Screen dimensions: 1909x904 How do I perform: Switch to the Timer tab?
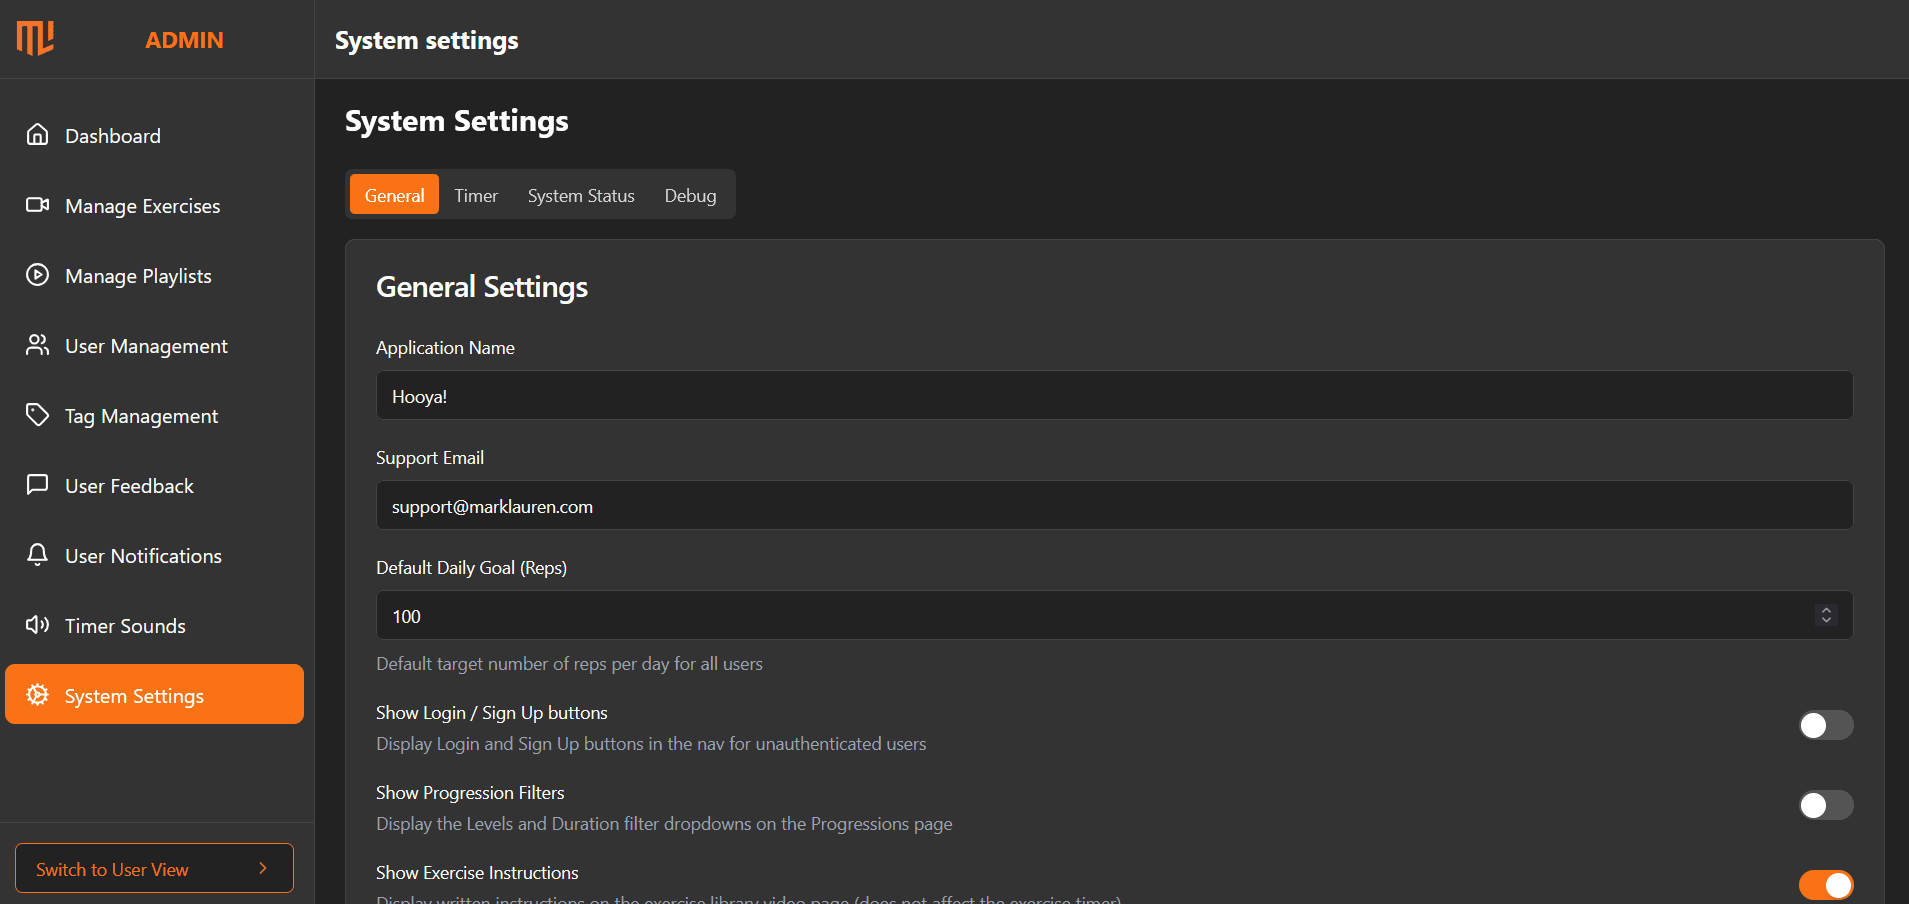(x=476, y=195)
